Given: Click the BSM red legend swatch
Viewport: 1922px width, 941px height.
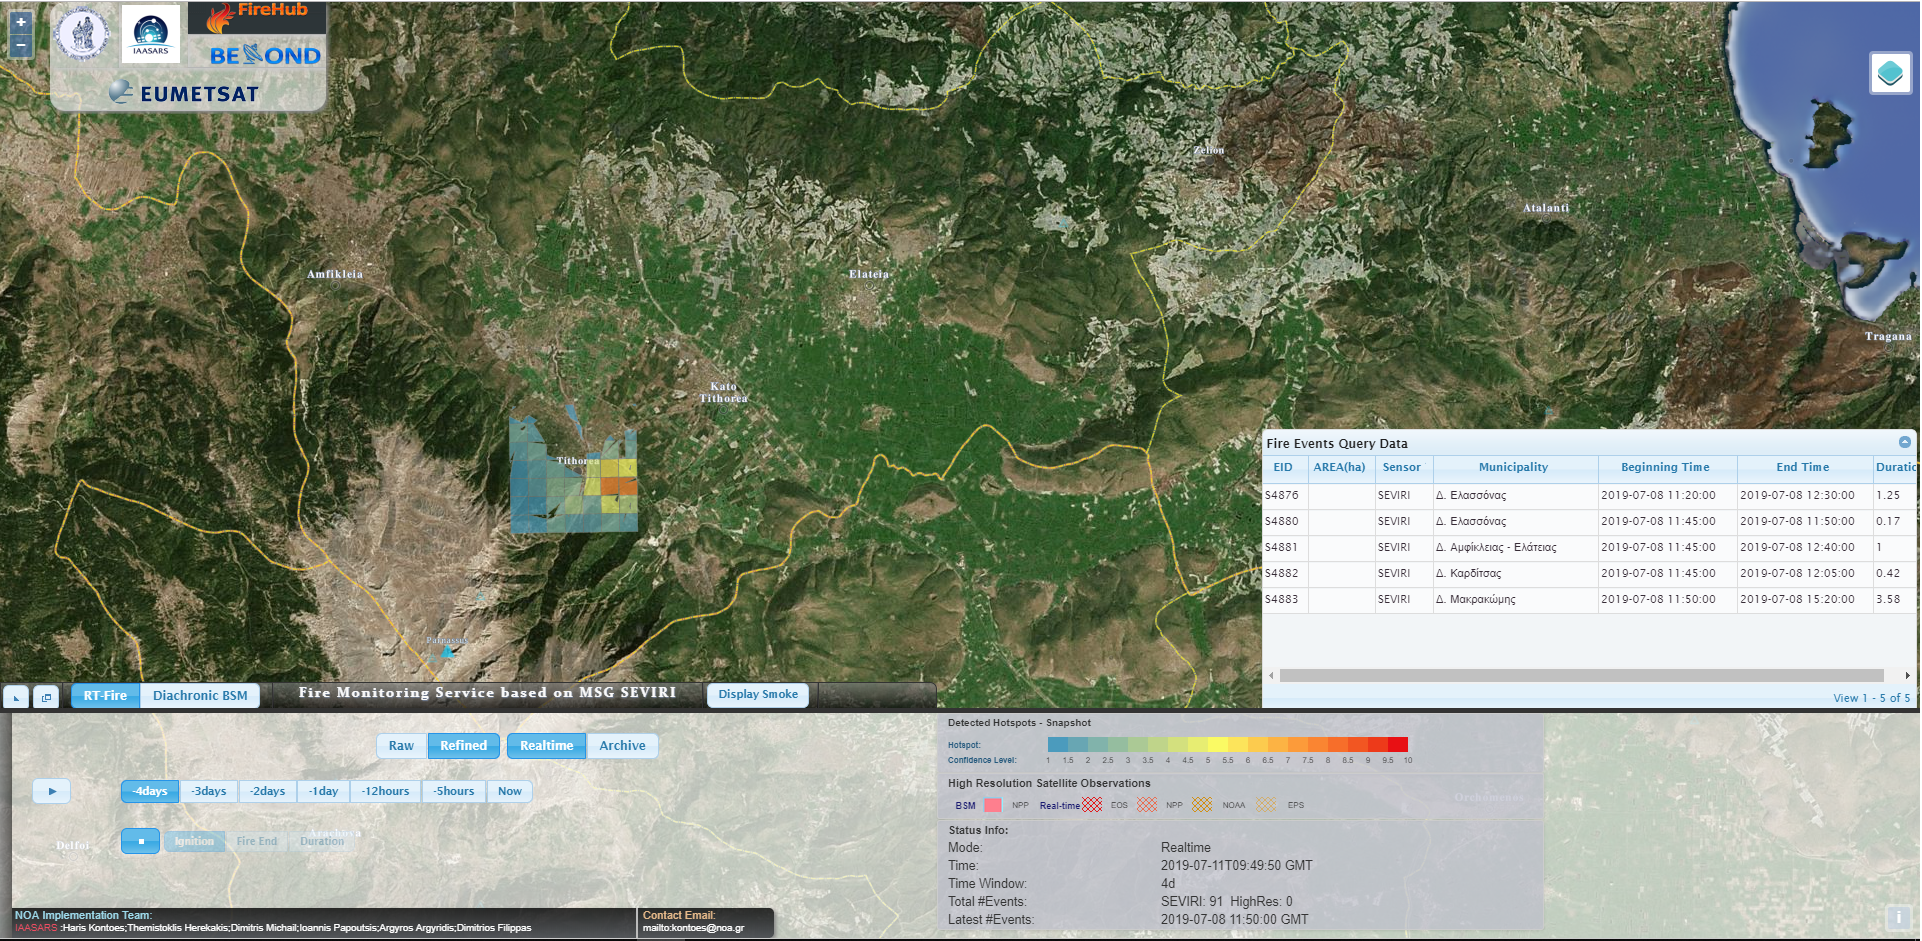Looking at the screenshot, I should click(x=992, y=805).
